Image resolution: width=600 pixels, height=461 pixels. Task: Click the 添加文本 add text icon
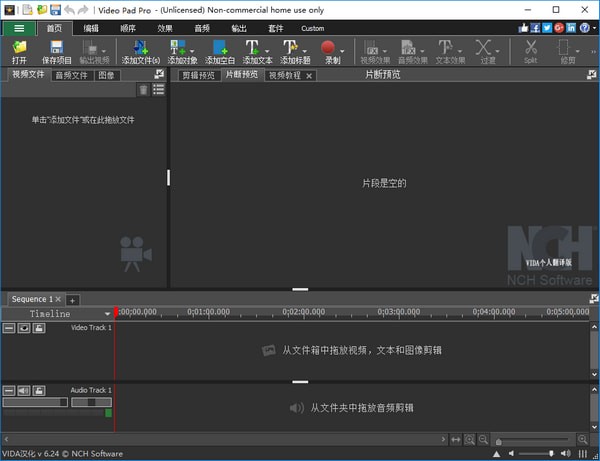pyautogui.click(x=253, y=48)
